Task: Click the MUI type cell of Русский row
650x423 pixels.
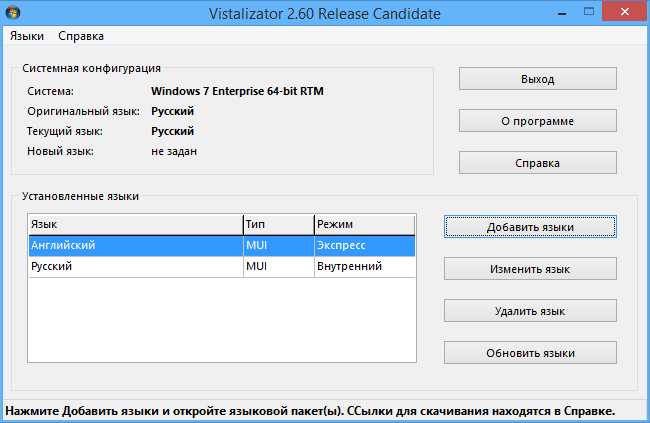Action: point(277,267)
